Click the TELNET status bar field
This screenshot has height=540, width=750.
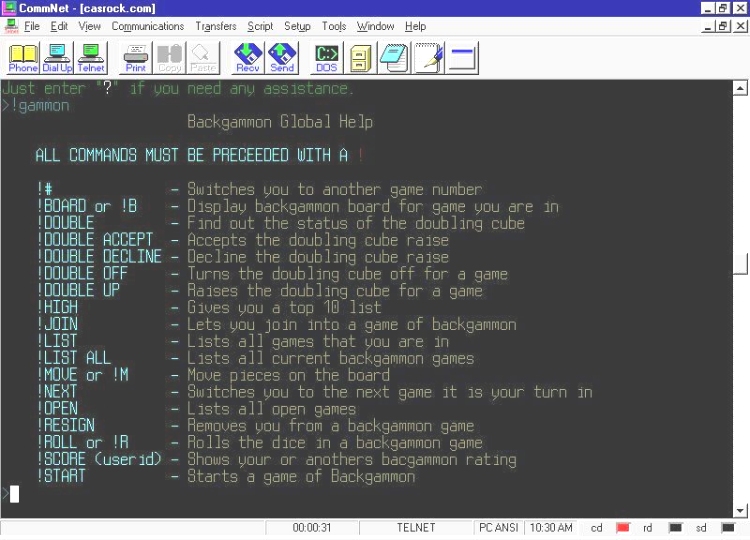pyautogui.click(x=416, y=528)
